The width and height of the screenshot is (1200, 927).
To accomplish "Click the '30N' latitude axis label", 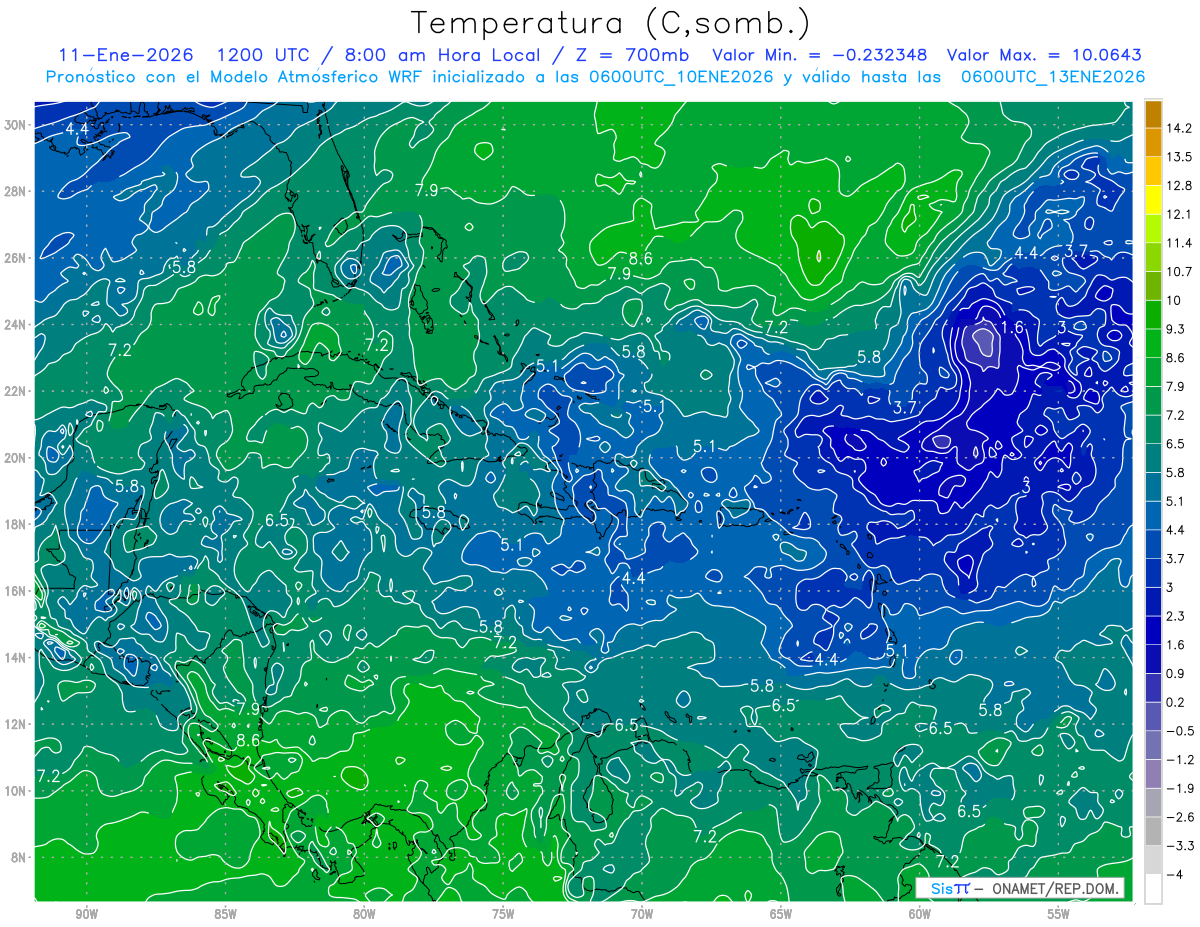I will click(16, 124).
